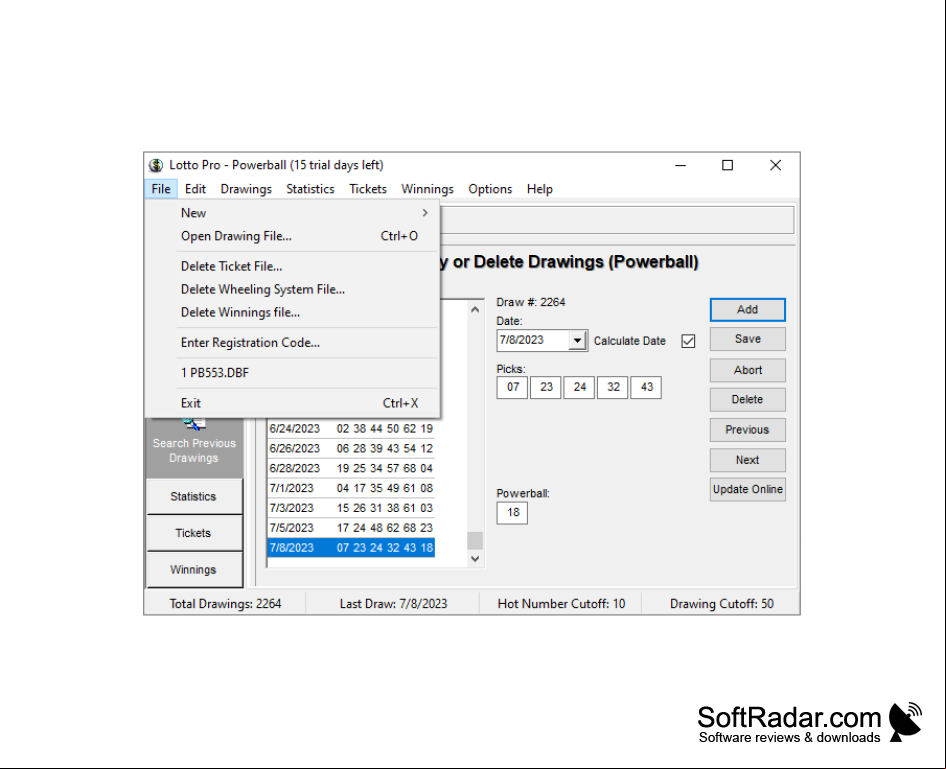This screenshot has width=946, height=769.
Task: Click the Draw #: 2264 label
Action: pos(530,302)
